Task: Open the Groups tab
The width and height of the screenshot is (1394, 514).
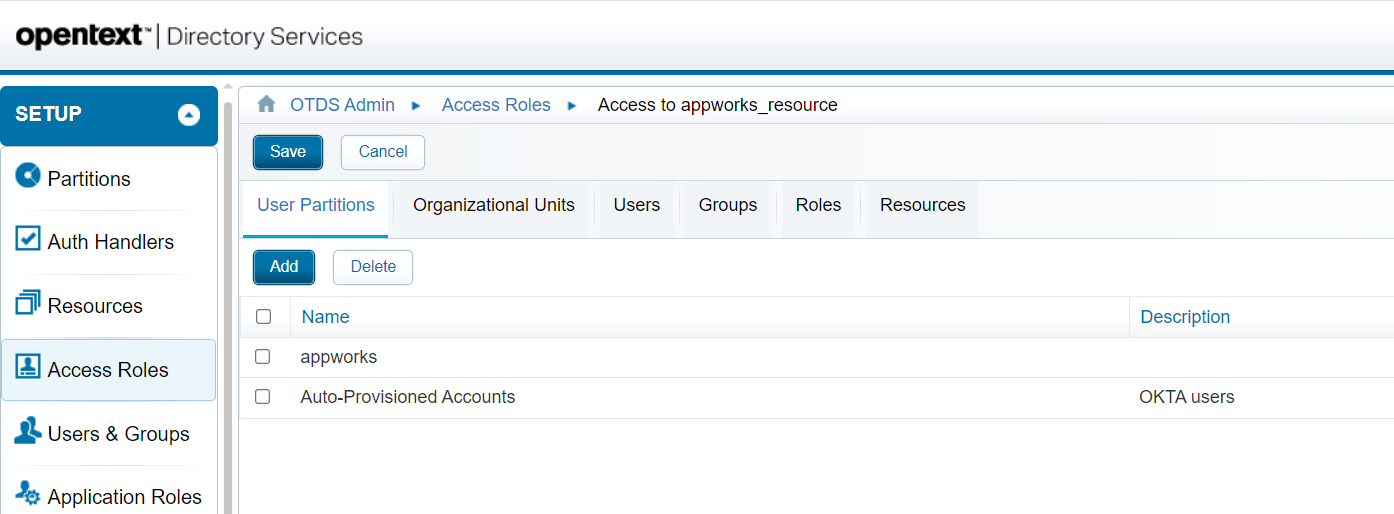Action: tap(728, 205)
